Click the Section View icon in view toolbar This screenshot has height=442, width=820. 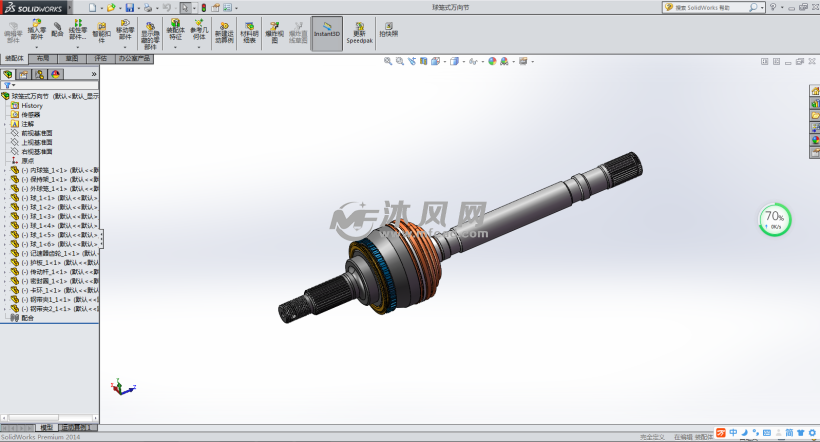coord(424,61)
